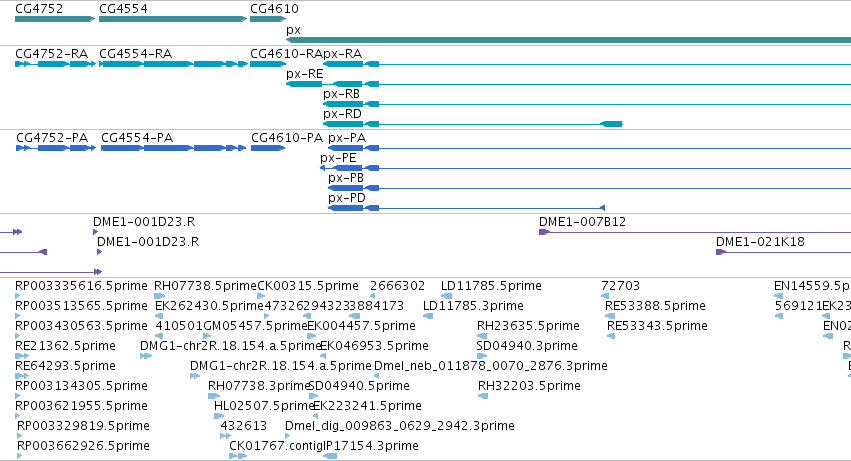
Task: Select the CK01767.contig label
Action: (x=276, y=447)
